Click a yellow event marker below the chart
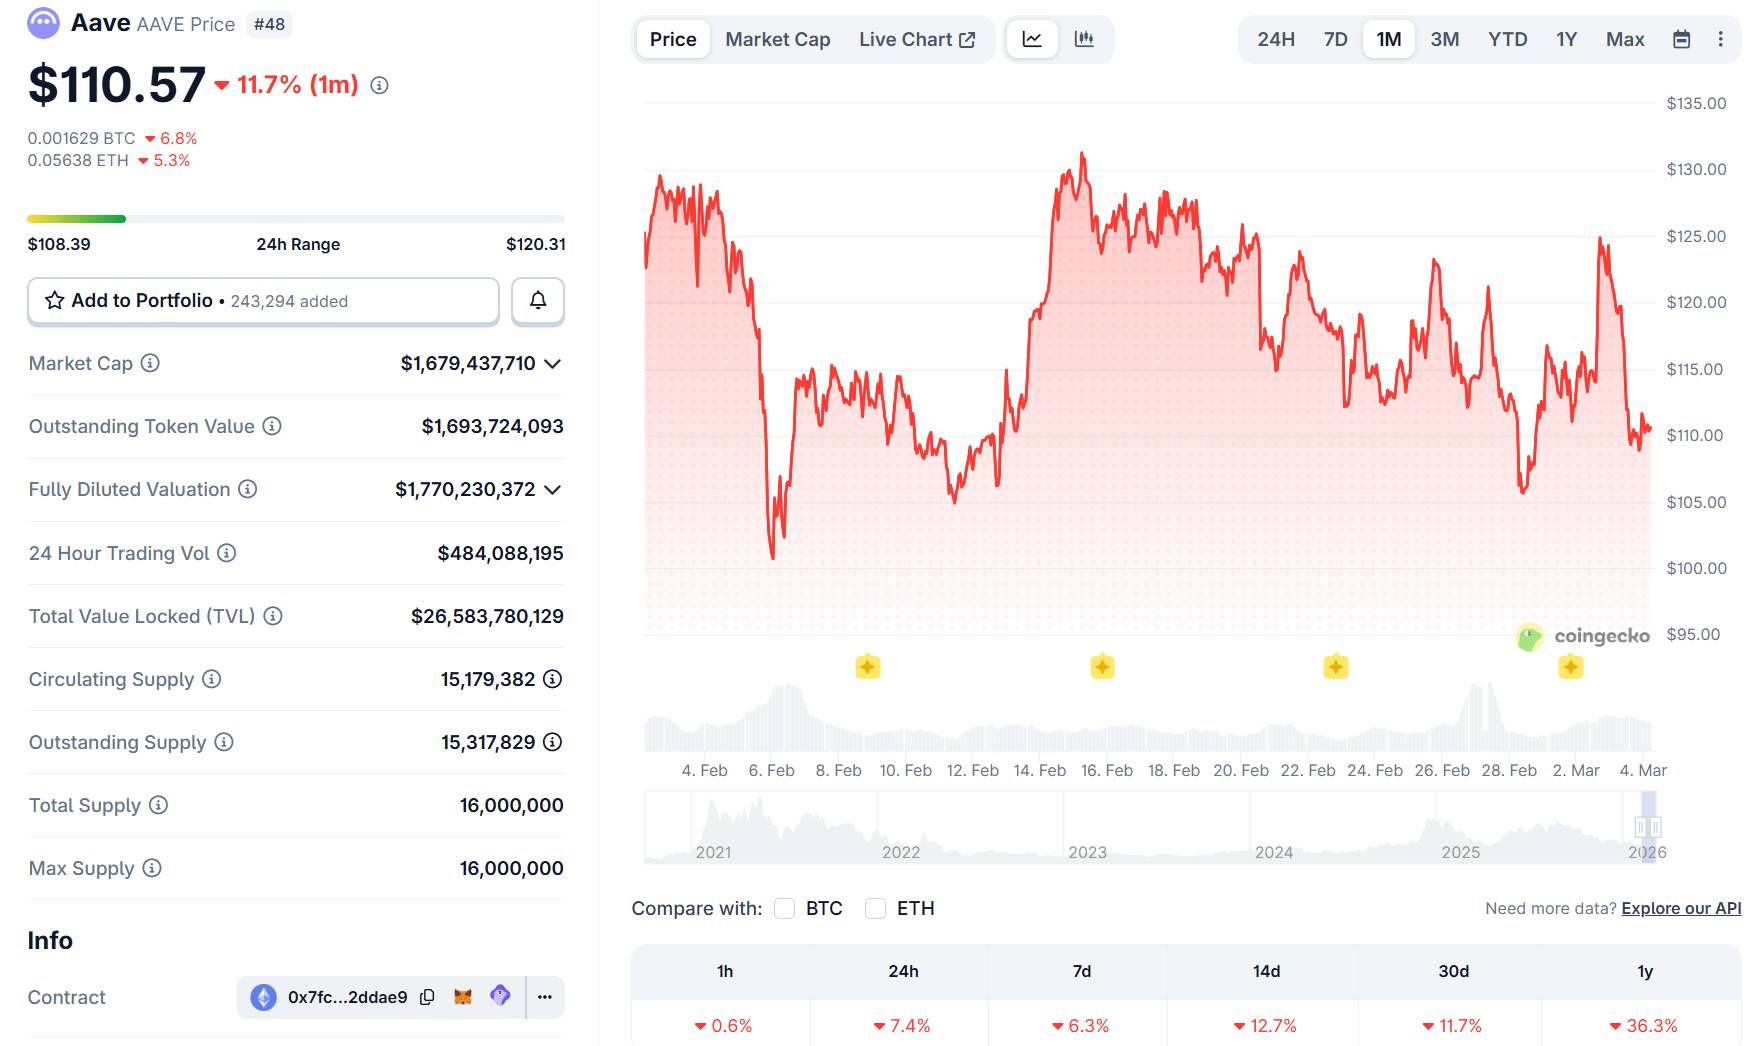 [x=868, y=664]
